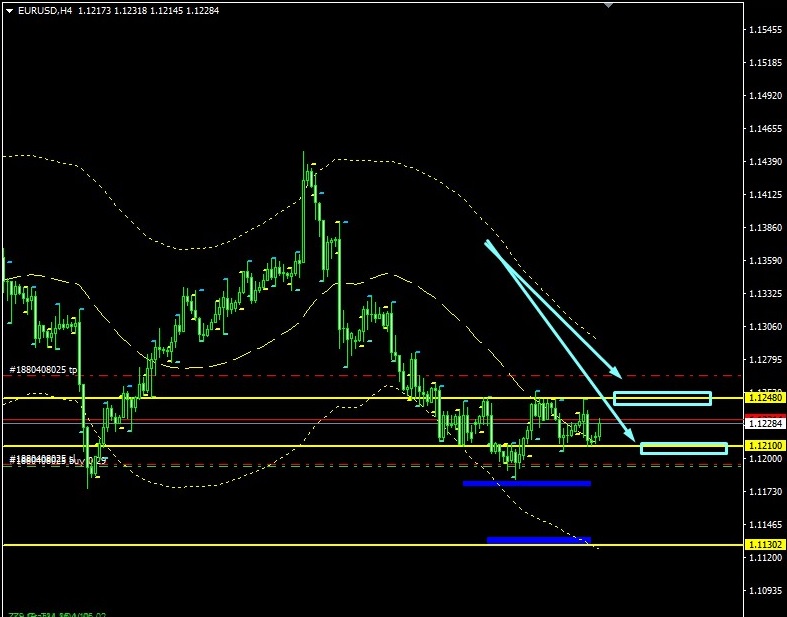Open the EURUSD,H4 chart dropdown arrow

coord(9,10)
